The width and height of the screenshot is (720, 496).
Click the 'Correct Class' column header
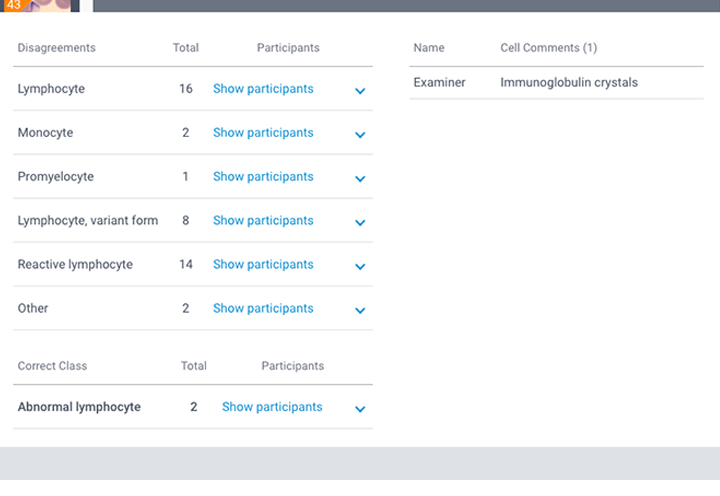coord(52,366)
